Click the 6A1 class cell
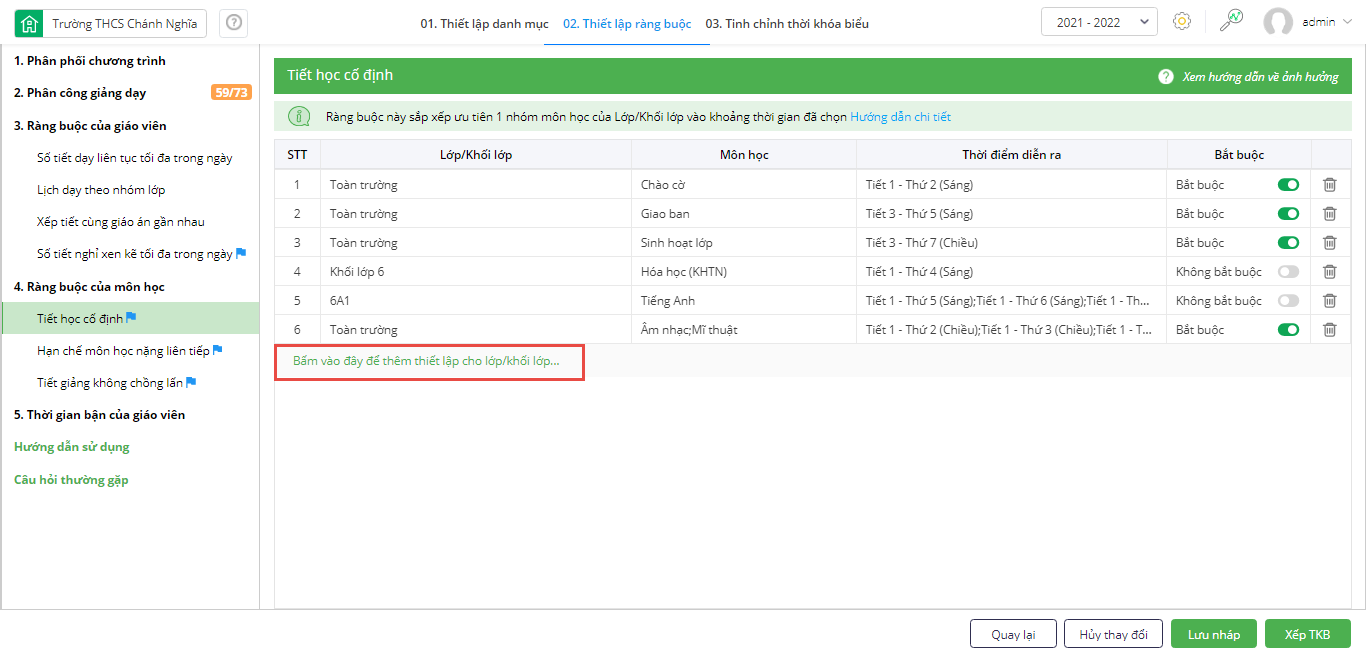Viewport: 1366px width, 657px height. click(476, 301)
